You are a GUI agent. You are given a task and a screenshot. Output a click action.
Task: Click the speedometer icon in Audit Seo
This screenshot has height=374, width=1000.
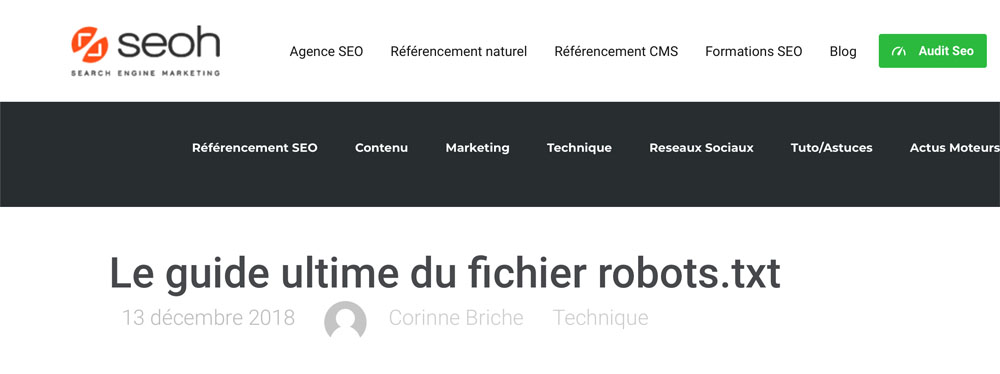coord(899,51)
